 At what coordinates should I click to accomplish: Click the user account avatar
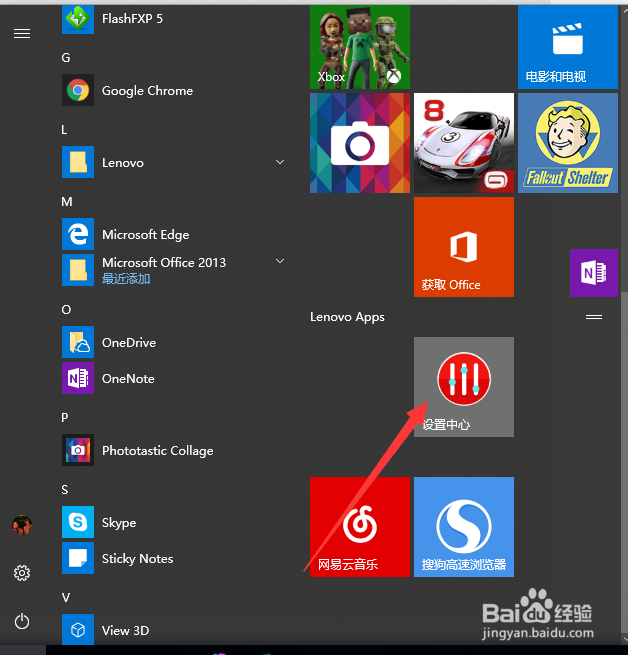(x=22, y=525)
